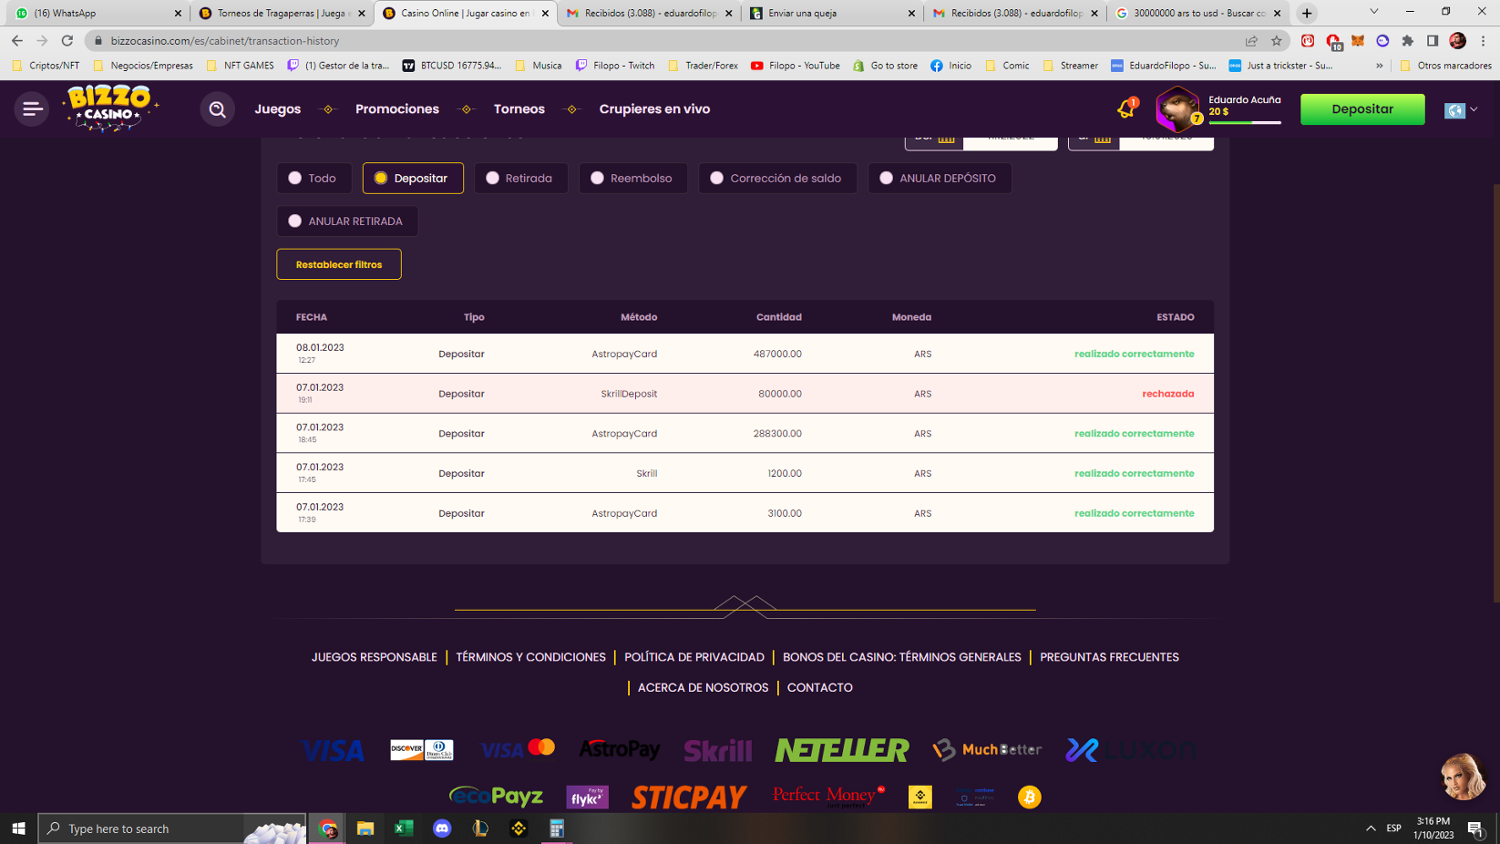Expand the language flag dropdown
The height and width of the screenshot is (844, 1500).
pyautogui.click(x=1461, y=110)
